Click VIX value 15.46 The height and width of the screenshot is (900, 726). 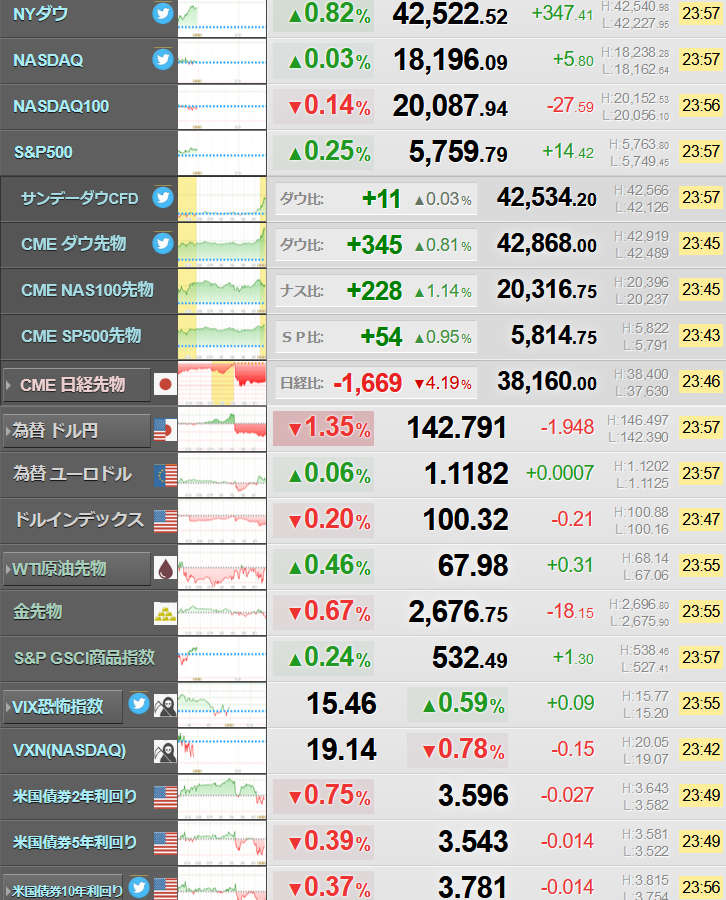point(341,704)
